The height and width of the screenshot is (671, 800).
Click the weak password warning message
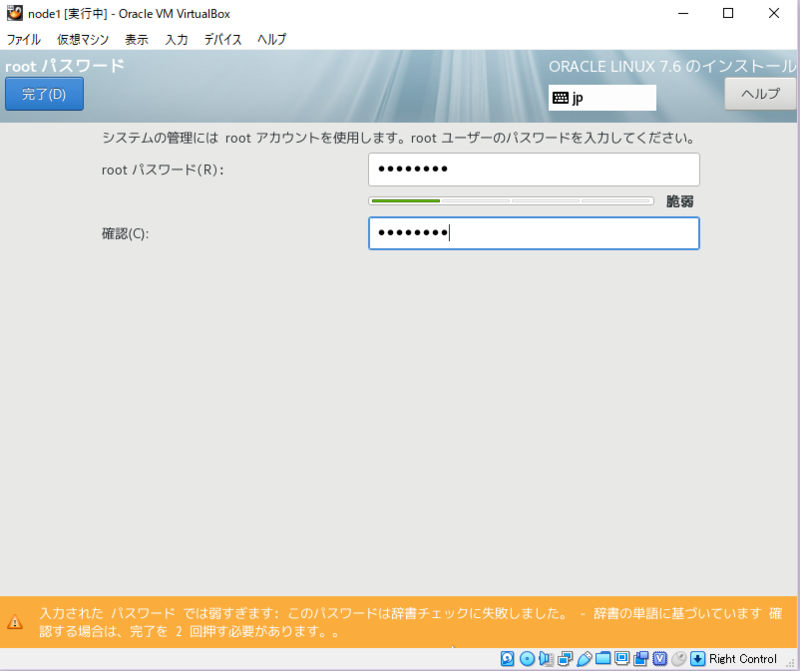tap(411, 622)
